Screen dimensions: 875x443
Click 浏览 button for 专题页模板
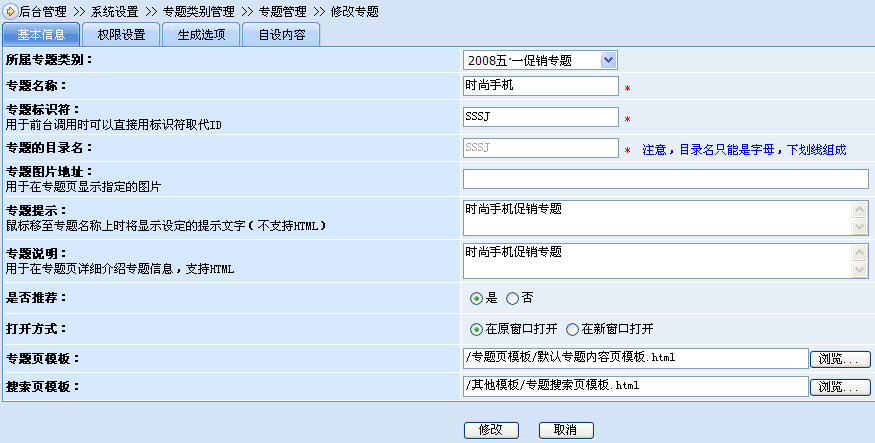tap(840, 358)
